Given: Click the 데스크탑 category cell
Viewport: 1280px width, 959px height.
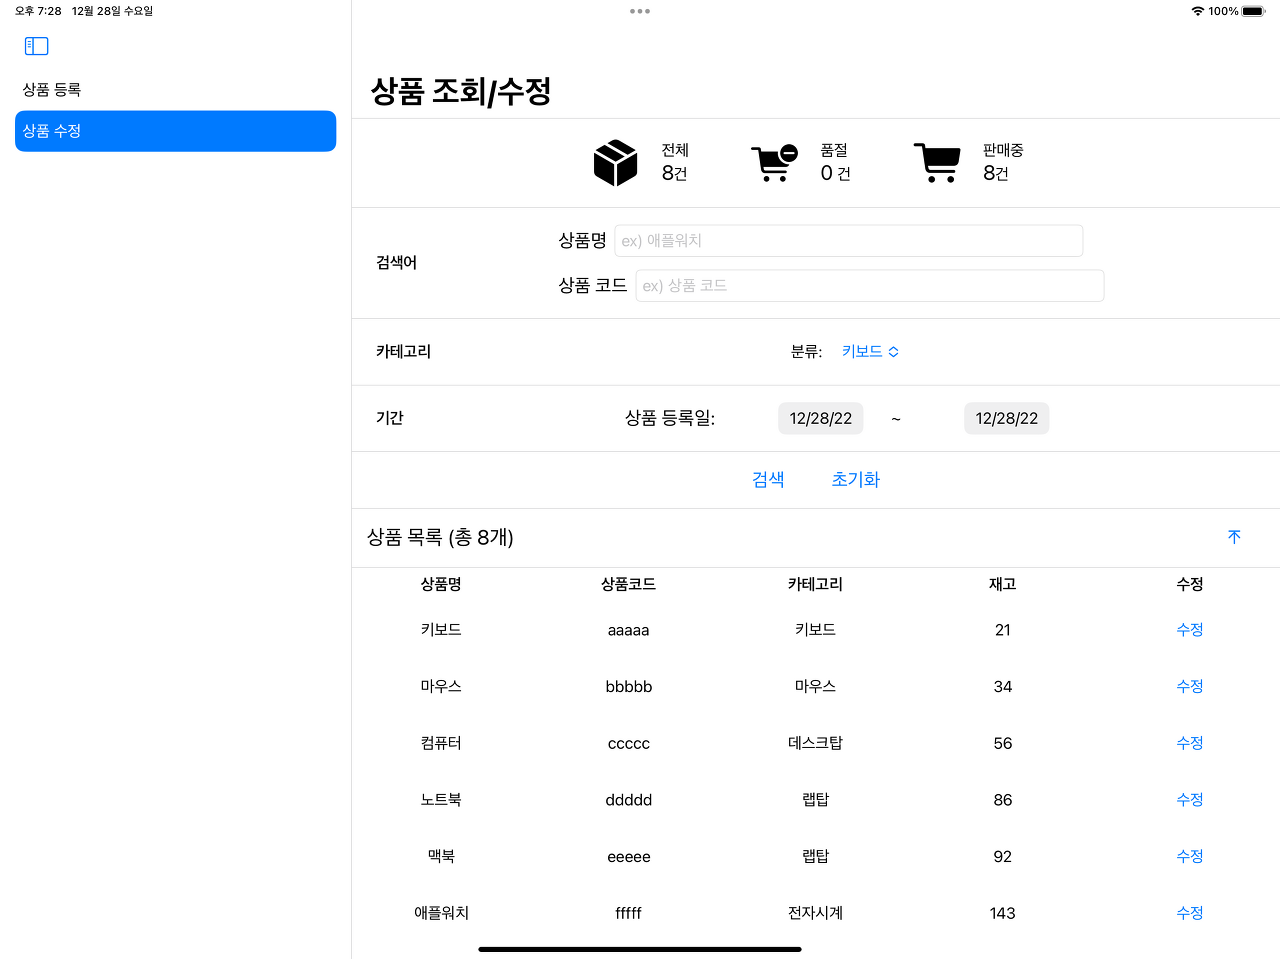Looking at the screenshot, I should click(815, 743).
